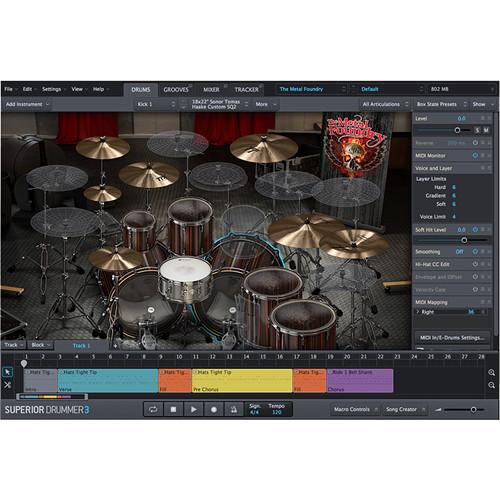Toggle the Reverse power button
This screenshot has height=500, width=500.
coord(475,143)
